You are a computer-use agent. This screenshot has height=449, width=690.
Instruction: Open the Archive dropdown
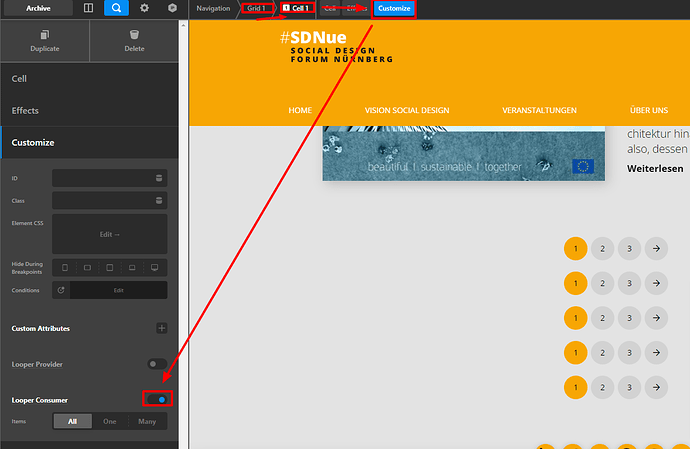click(38, 8)
